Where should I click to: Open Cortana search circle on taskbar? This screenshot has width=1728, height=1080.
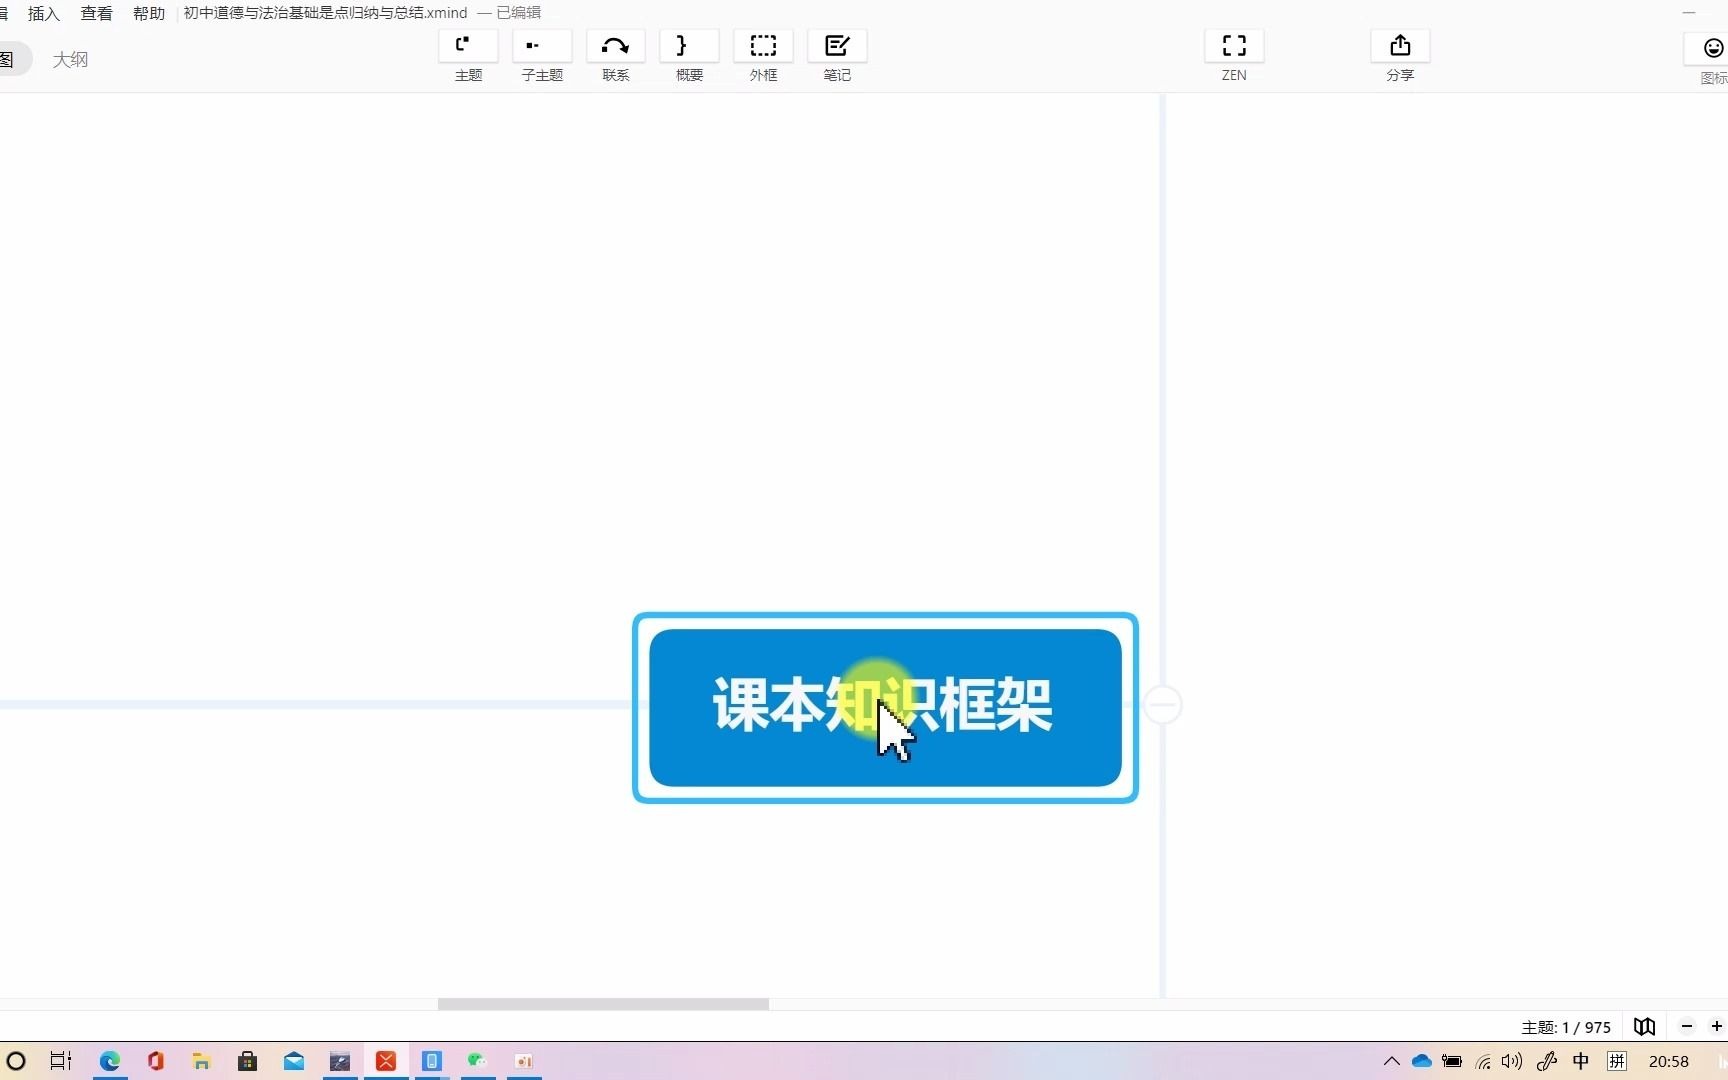point(16,1061)
